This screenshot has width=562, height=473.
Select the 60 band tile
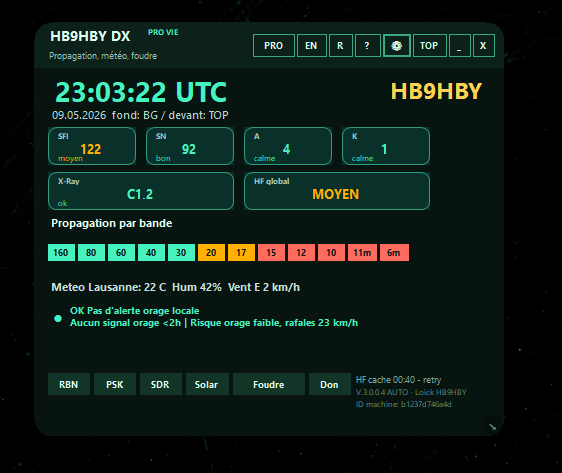(122, 253)
